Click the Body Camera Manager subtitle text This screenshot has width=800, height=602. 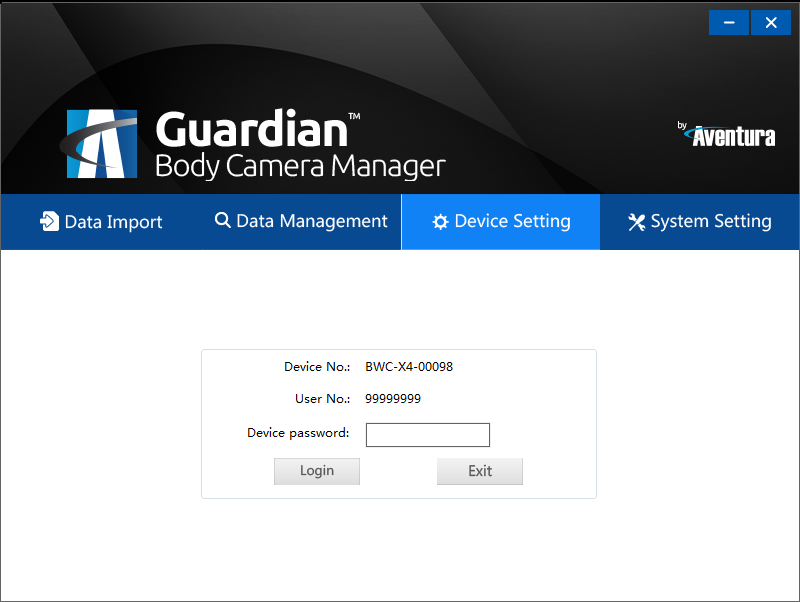299,166
